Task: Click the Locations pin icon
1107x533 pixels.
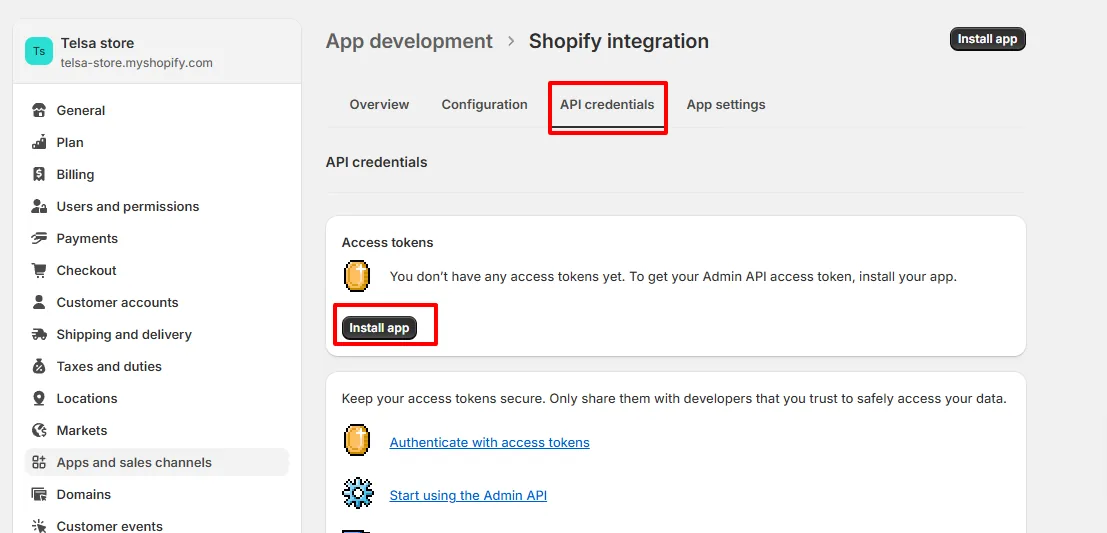Action: [39, 398]
